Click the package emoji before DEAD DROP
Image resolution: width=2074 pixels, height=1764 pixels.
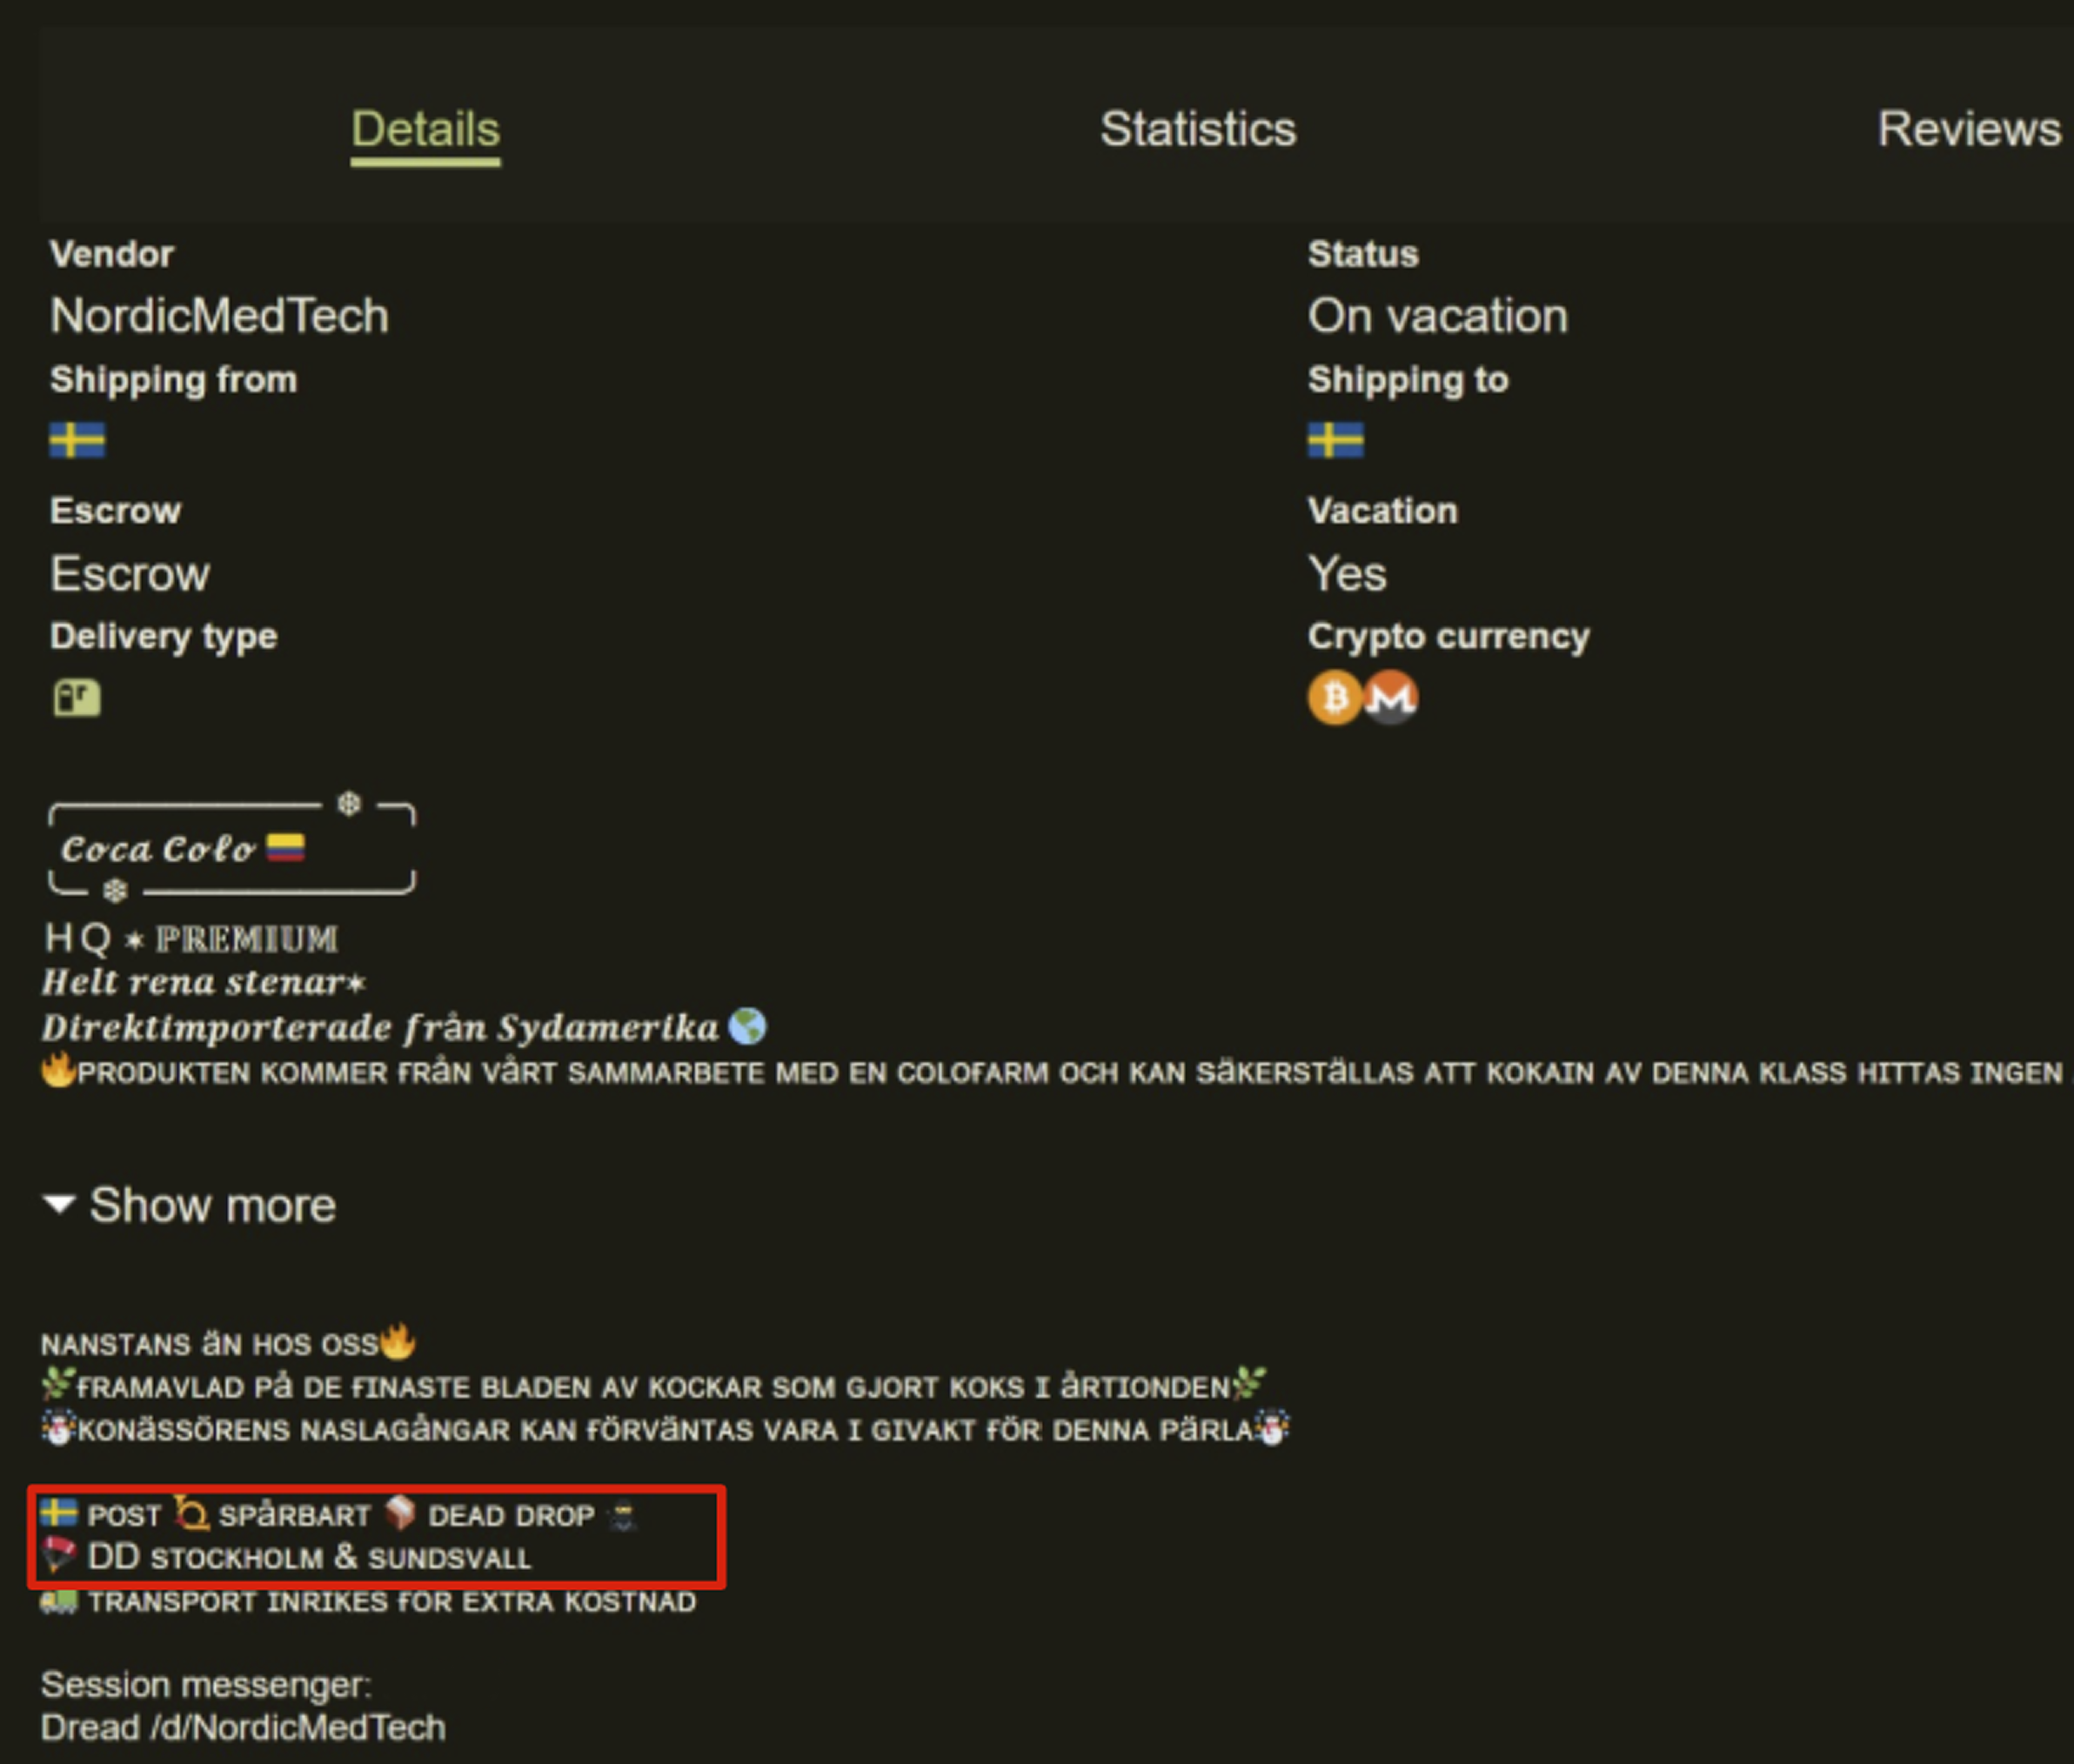(400, 1513)
